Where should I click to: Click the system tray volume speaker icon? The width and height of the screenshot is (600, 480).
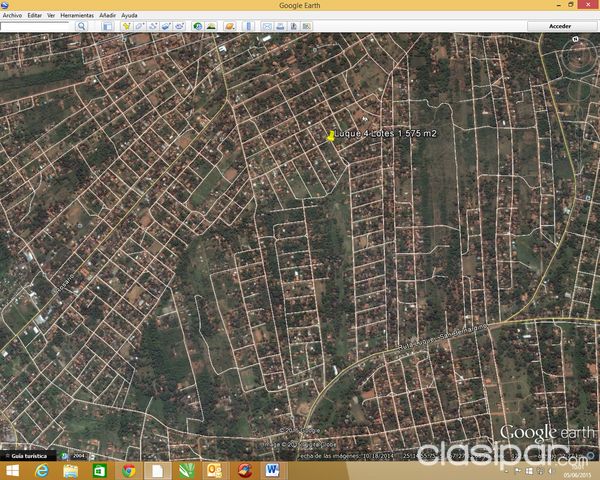click(551, 471)
